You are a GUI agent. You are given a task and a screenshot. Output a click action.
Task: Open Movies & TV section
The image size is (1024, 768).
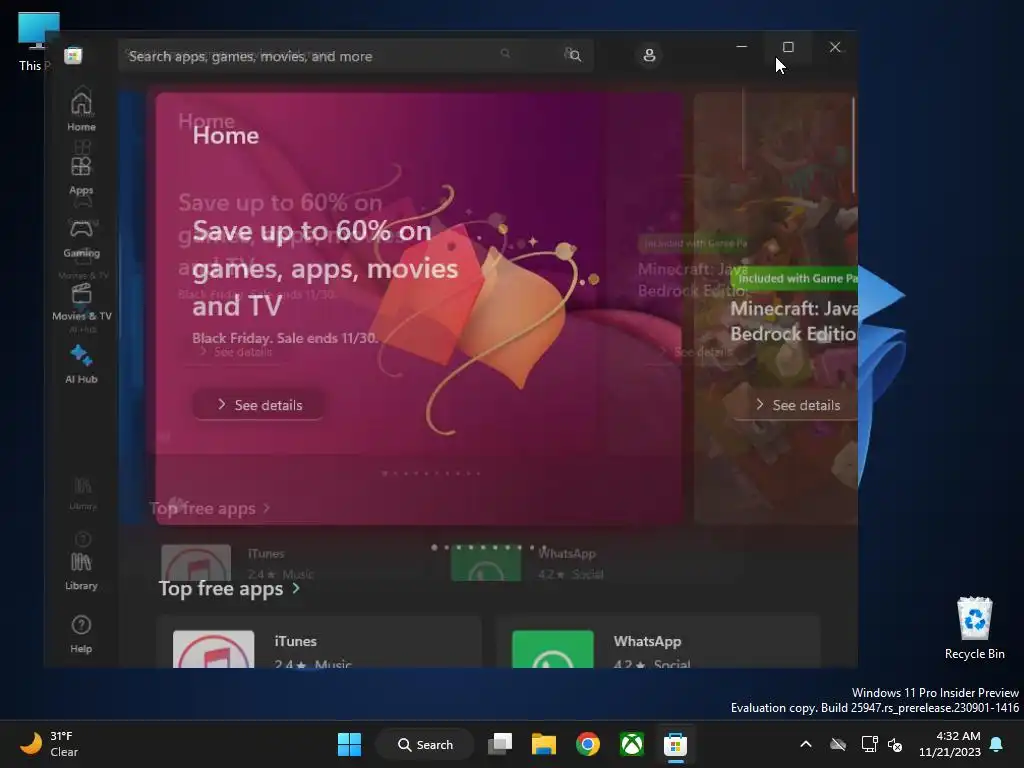tap(81, 301)
